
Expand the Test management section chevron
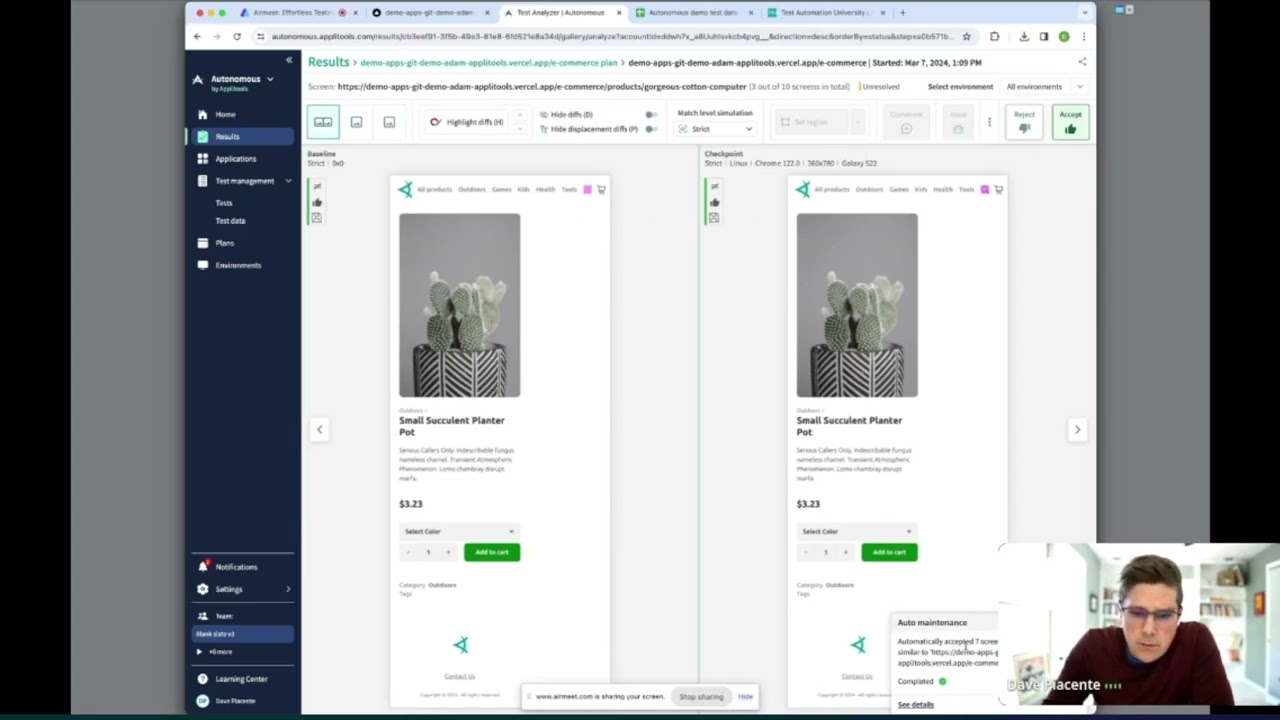pos(288,181)
